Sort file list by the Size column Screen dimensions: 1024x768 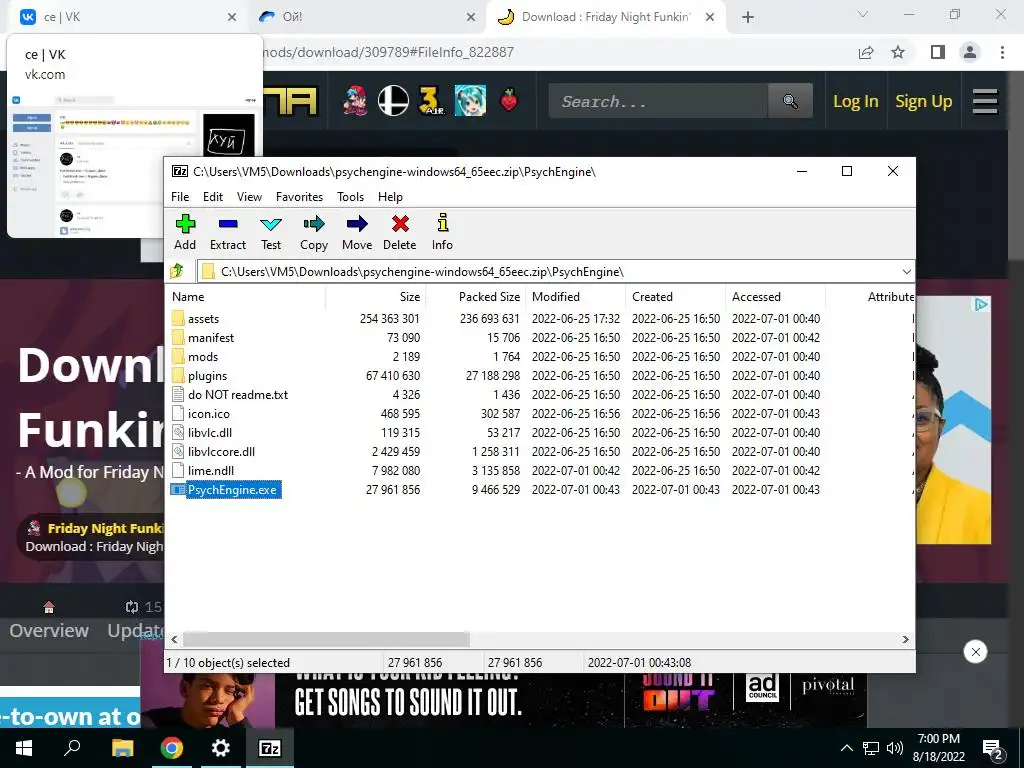coord(376,296)
